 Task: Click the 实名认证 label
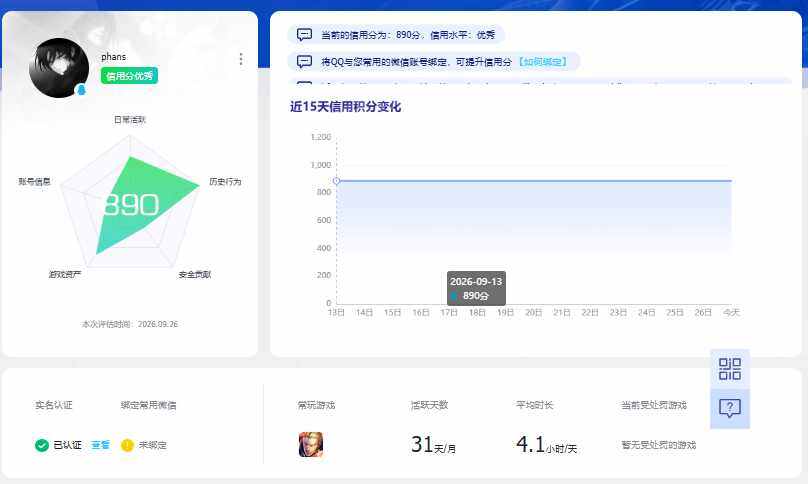pyautogui.click(x=54, y=405)
